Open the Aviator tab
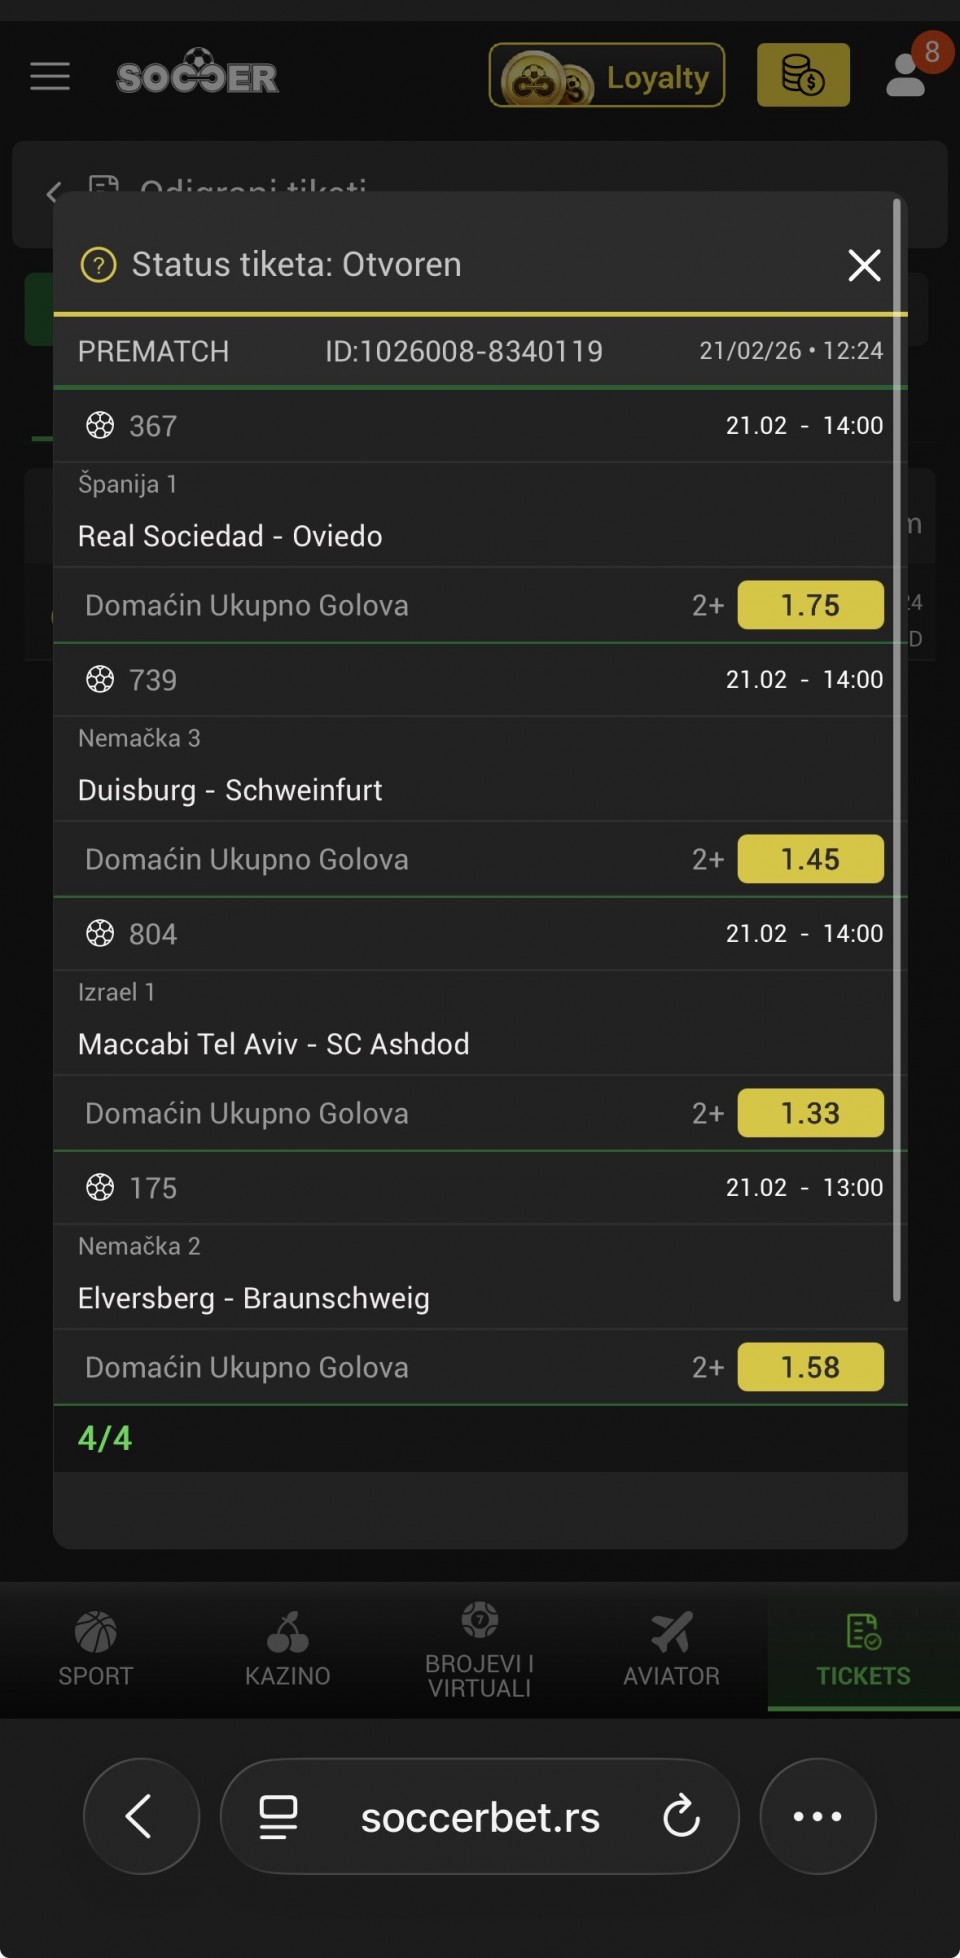The width and height of the screenshot is (960, 1958). tap(671, 1649)
